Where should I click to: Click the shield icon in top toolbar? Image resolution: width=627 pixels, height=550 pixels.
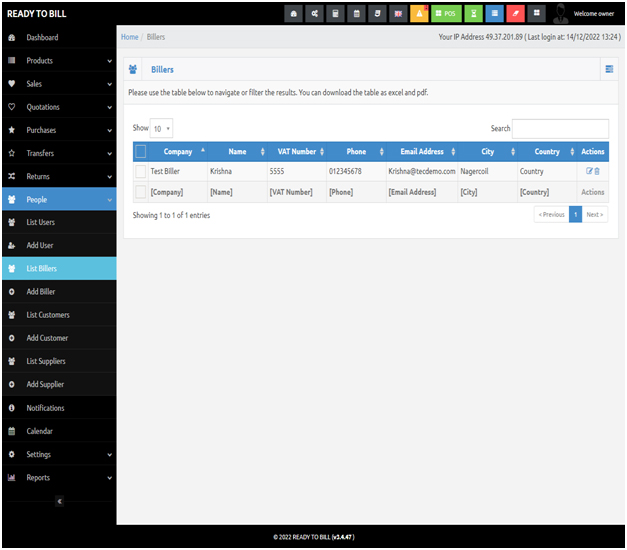pos(377,14)
